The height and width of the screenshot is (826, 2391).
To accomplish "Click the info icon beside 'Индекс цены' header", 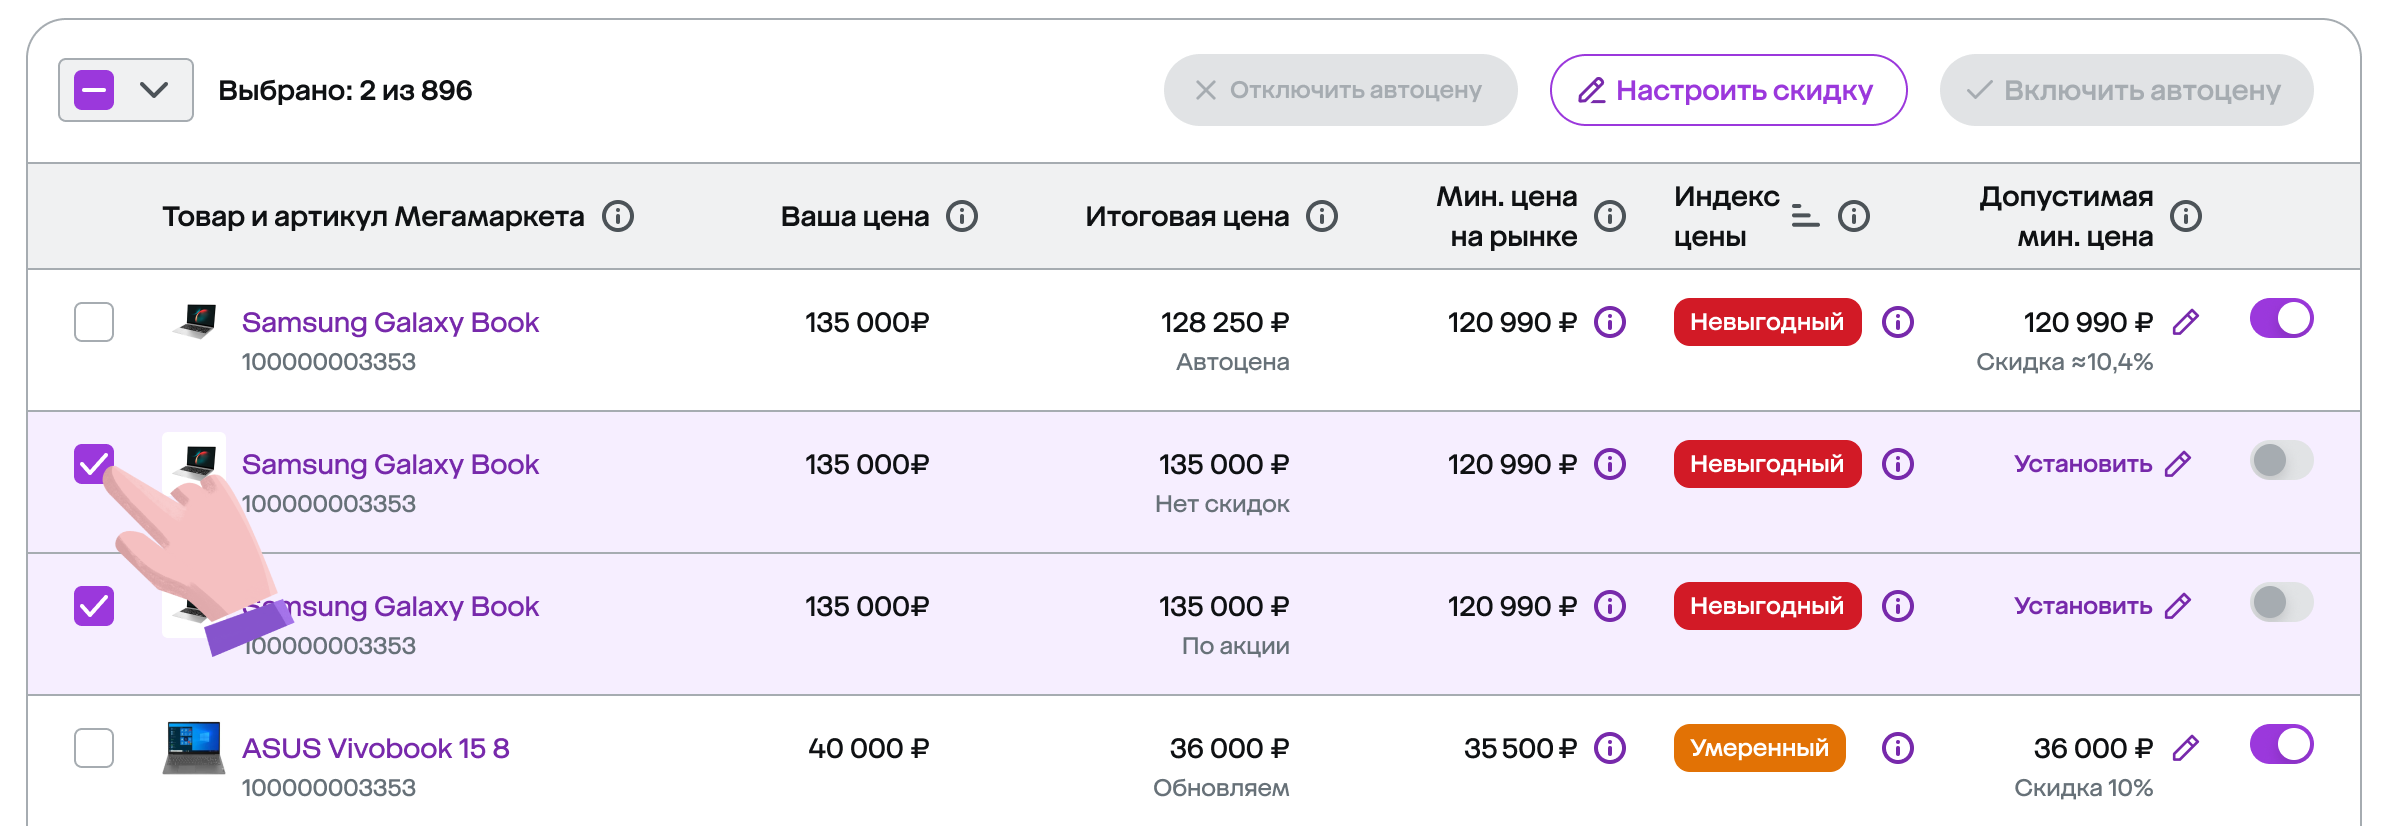I will (x=1854, y=216).
